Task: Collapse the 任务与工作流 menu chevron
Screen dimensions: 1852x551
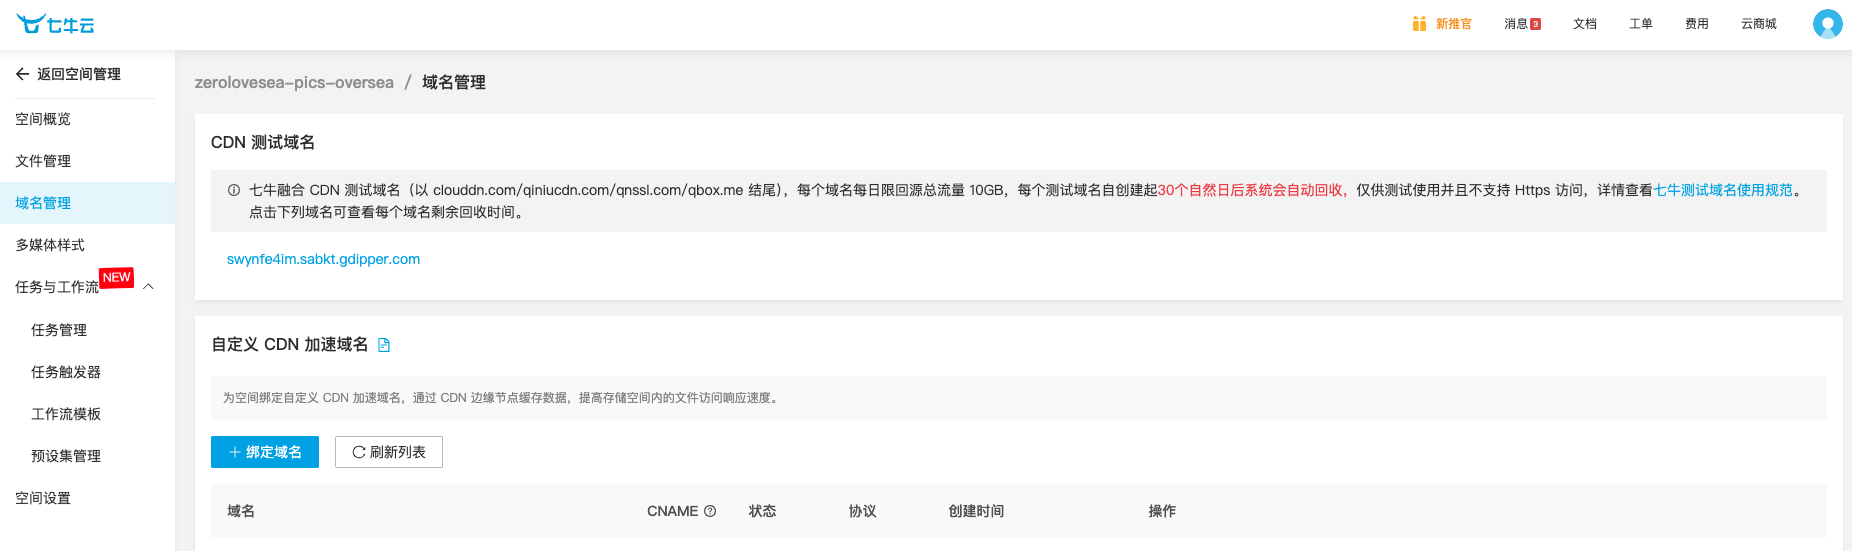Action: click(149, 287)
